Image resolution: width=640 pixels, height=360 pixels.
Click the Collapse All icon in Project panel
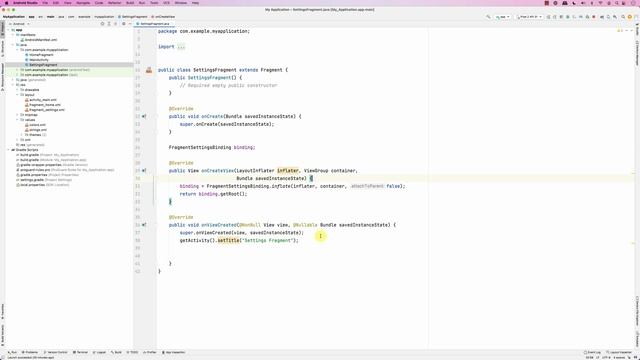(x=116, y=24)
